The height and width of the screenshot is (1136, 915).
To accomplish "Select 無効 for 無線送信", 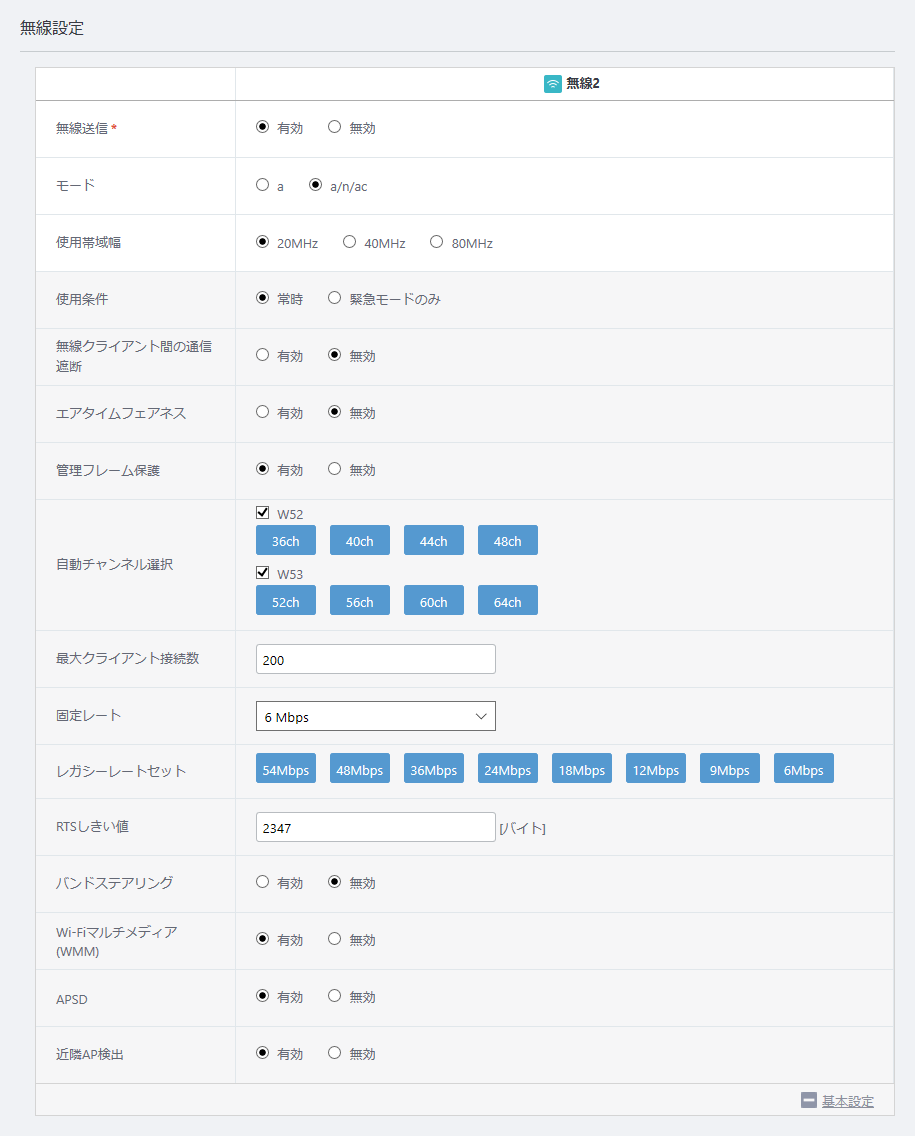I will pos(334,127).
